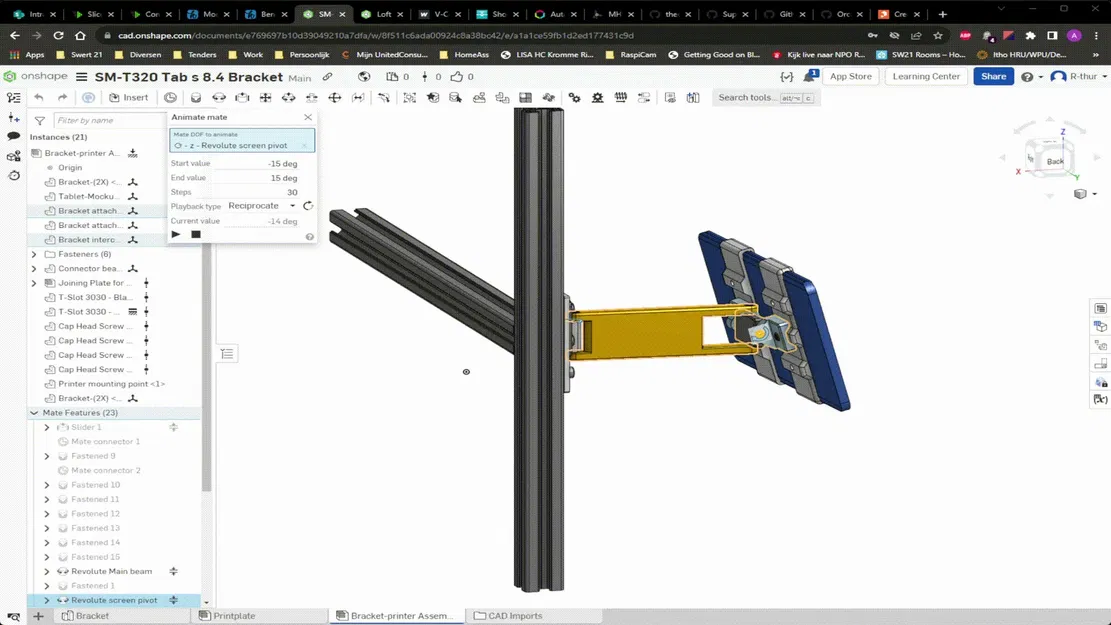Click the Share button
Image resolution: width=1111 pixels, height=625 pixels.
(x=992, y=76)
